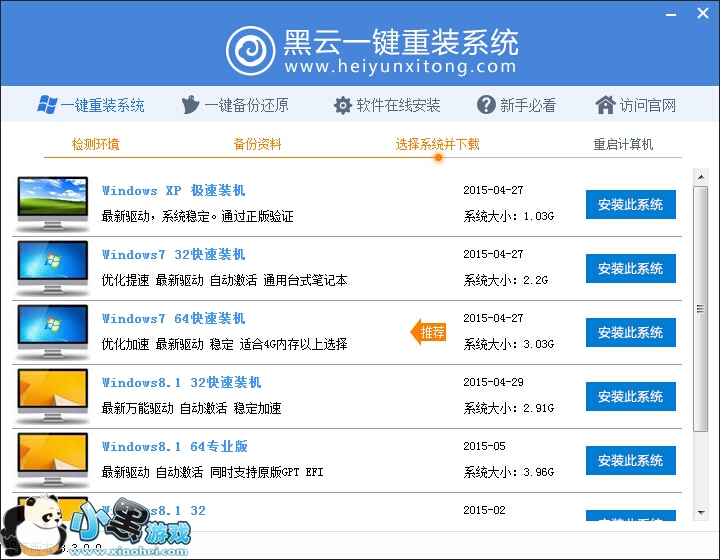The width and height of the screenshot is (720, 560).
Task: Select the 检测环境 step
Action: click(x=96, y=144)
